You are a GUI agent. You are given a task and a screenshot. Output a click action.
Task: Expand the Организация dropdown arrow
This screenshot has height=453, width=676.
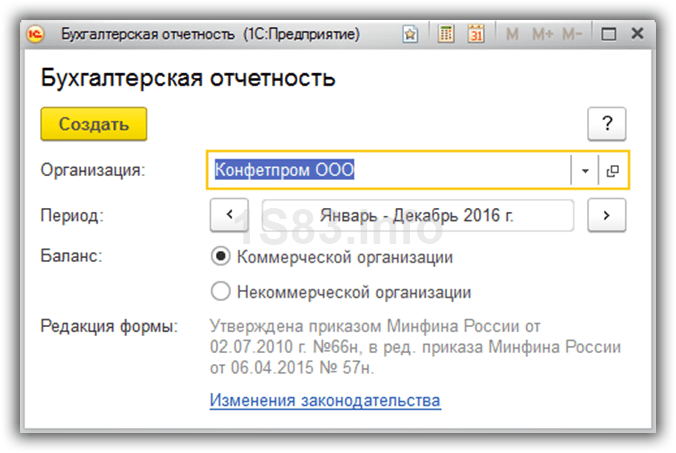pyautogui.click(x=585, y=171)
